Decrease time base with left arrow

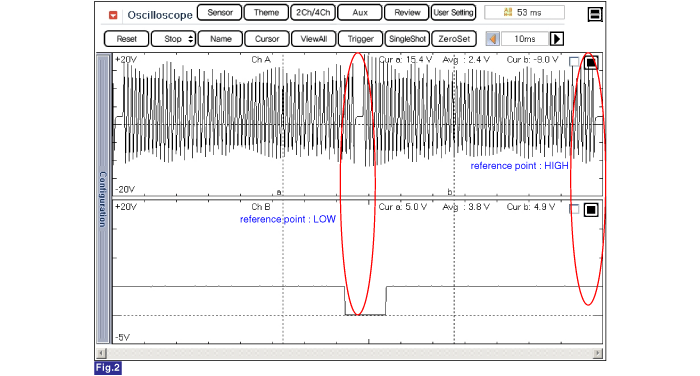(x=493, y=39)
